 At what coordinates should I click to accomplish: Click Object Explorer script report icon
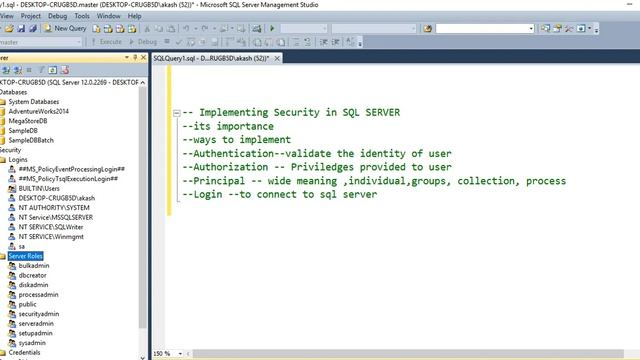[64, 70]
